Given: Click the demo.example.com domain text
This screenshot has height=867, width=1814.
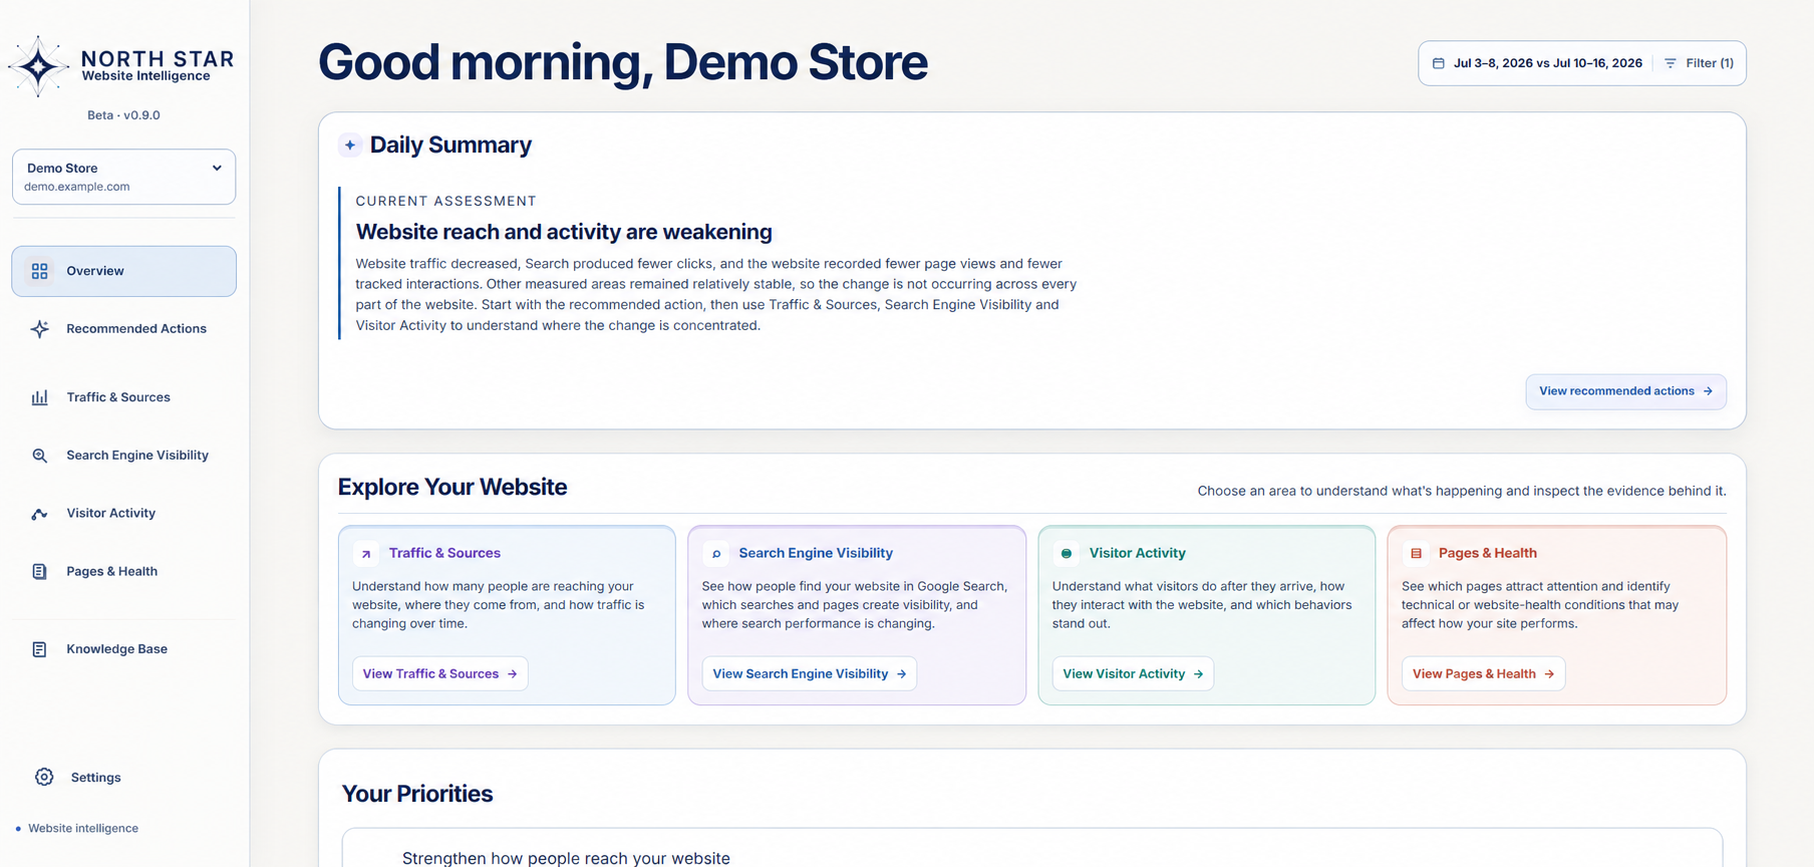Looking at the screenshot, I should point(77,187).
